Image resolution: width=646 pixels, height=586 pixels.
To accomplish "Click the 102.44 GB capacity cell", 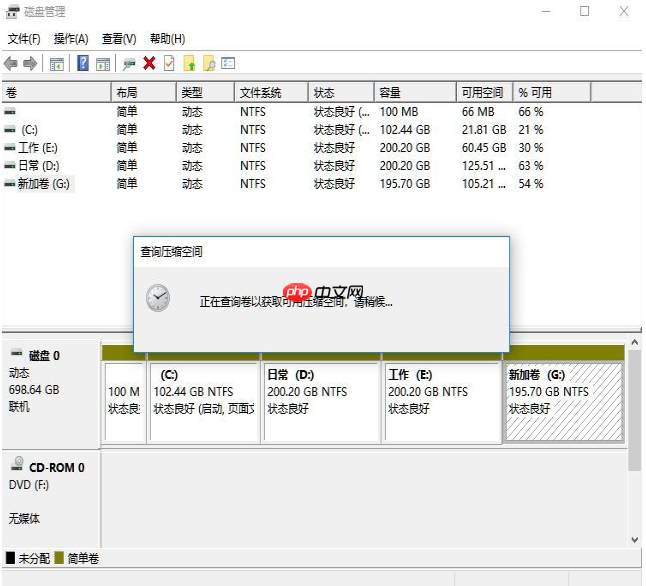I will (405, 130).
